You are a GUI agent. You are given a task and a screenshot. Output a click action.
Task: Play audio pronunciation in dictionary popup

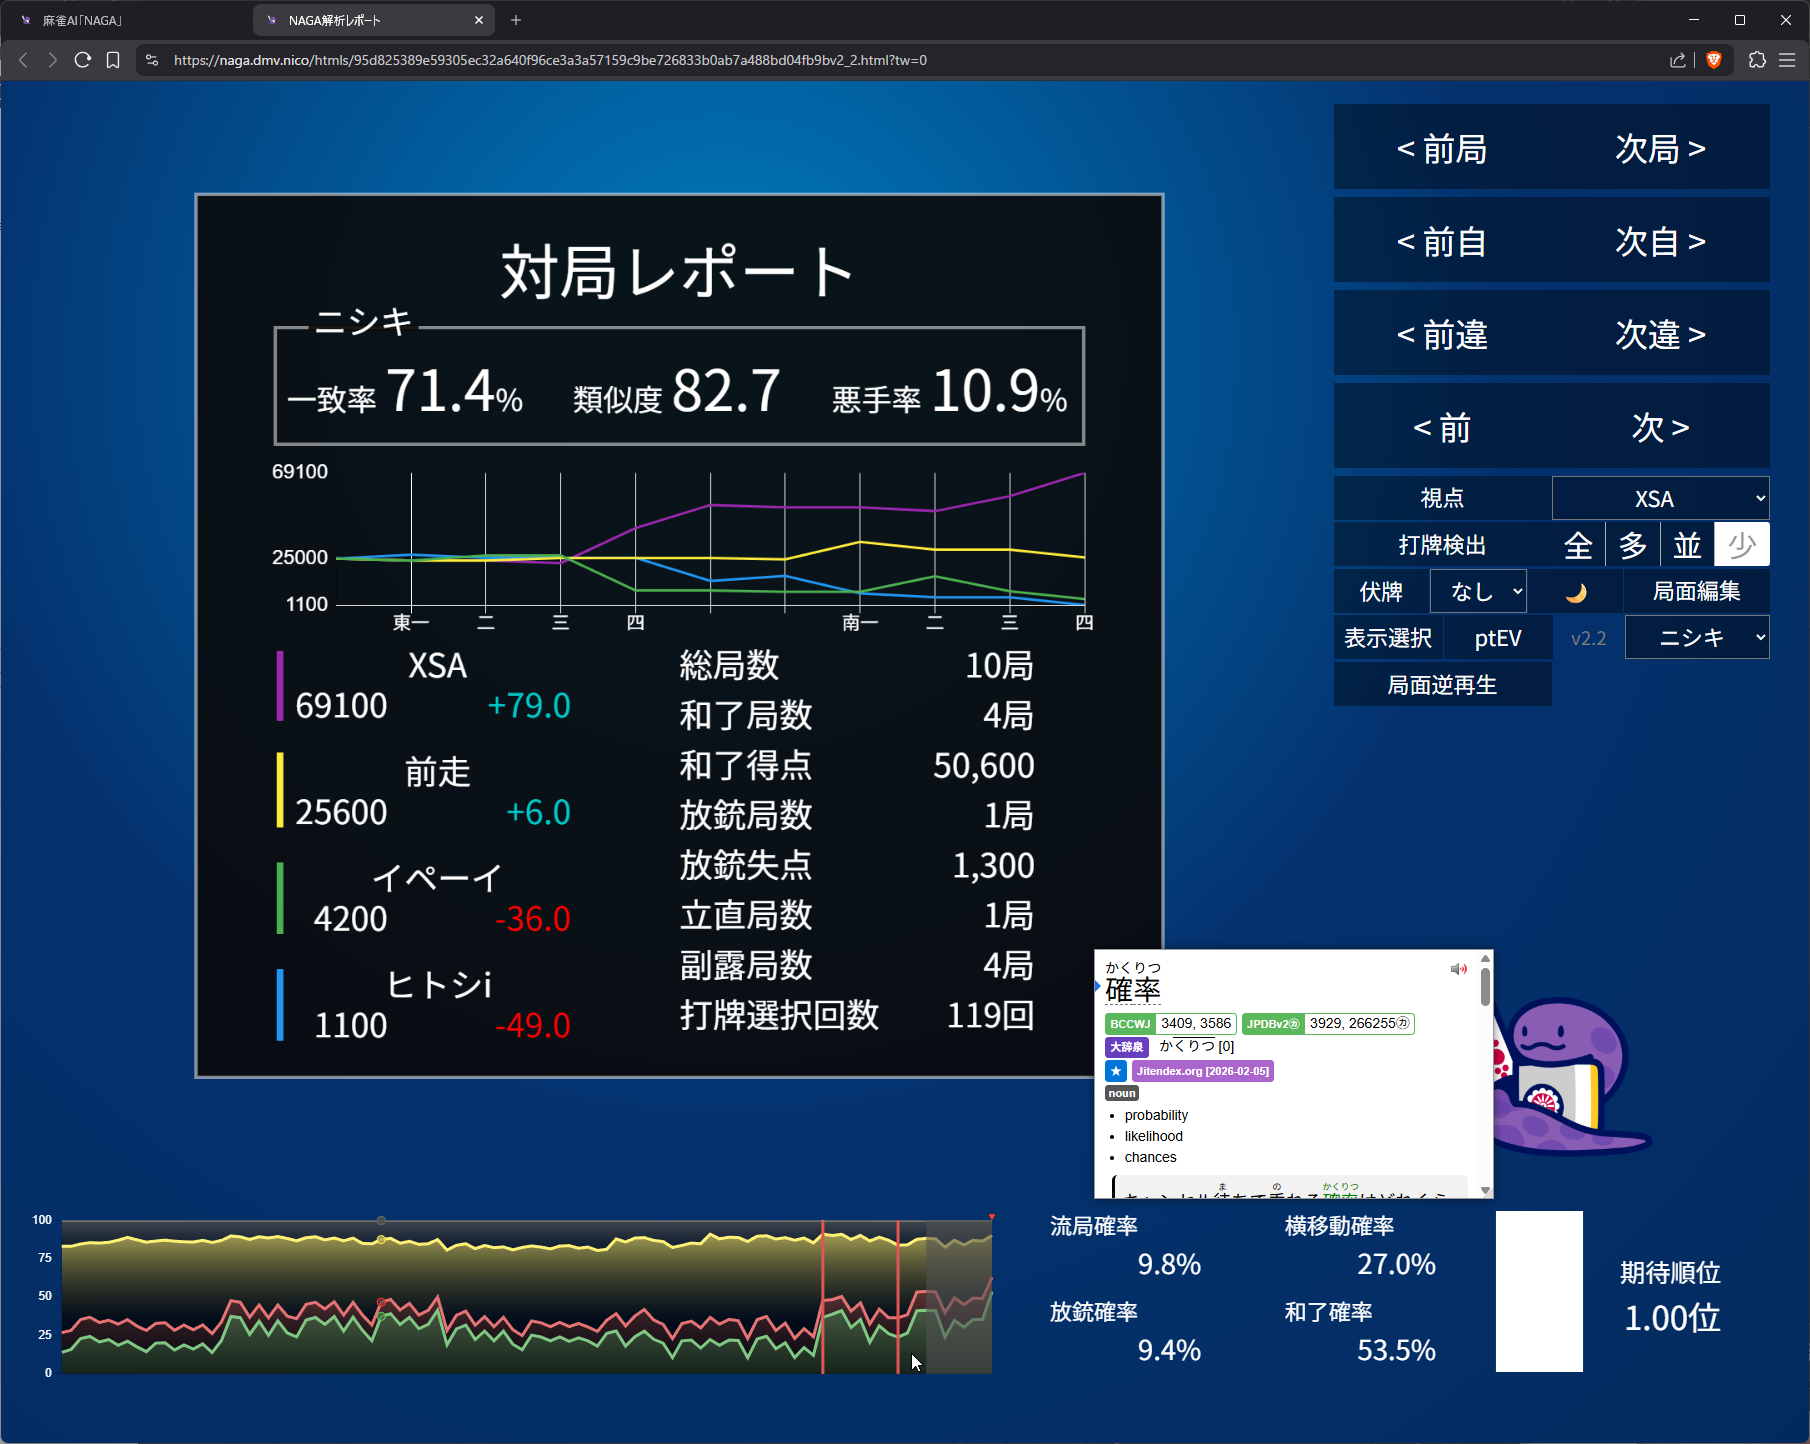1458,969
